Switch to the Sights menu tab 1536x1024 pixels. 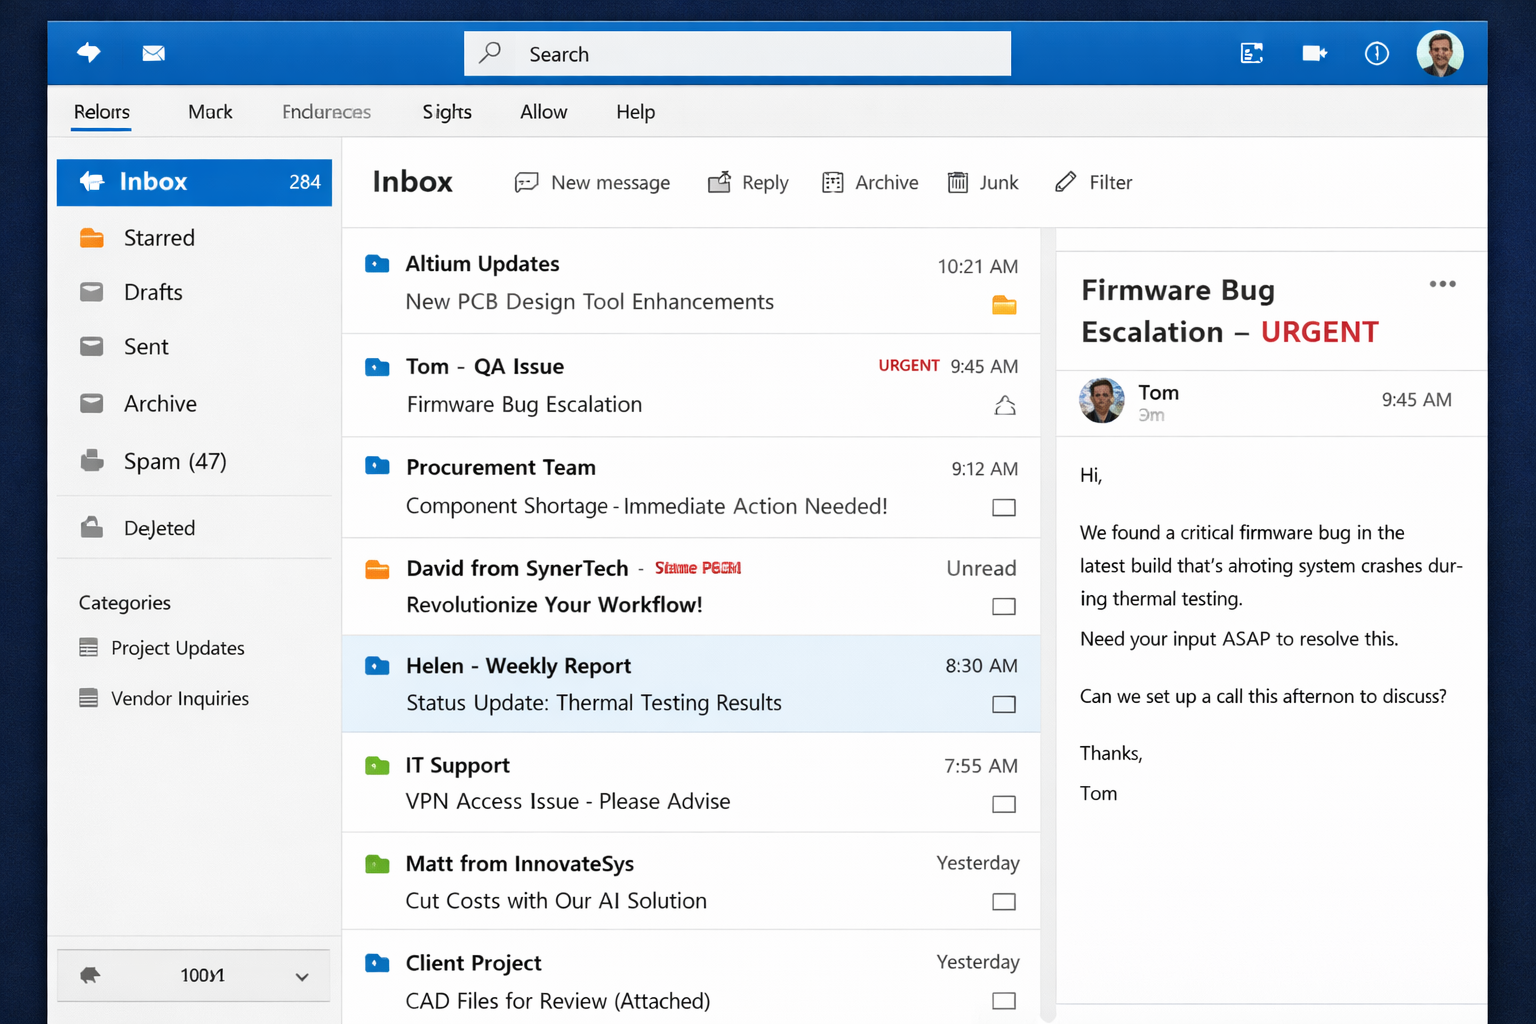[x=446, y=112]
